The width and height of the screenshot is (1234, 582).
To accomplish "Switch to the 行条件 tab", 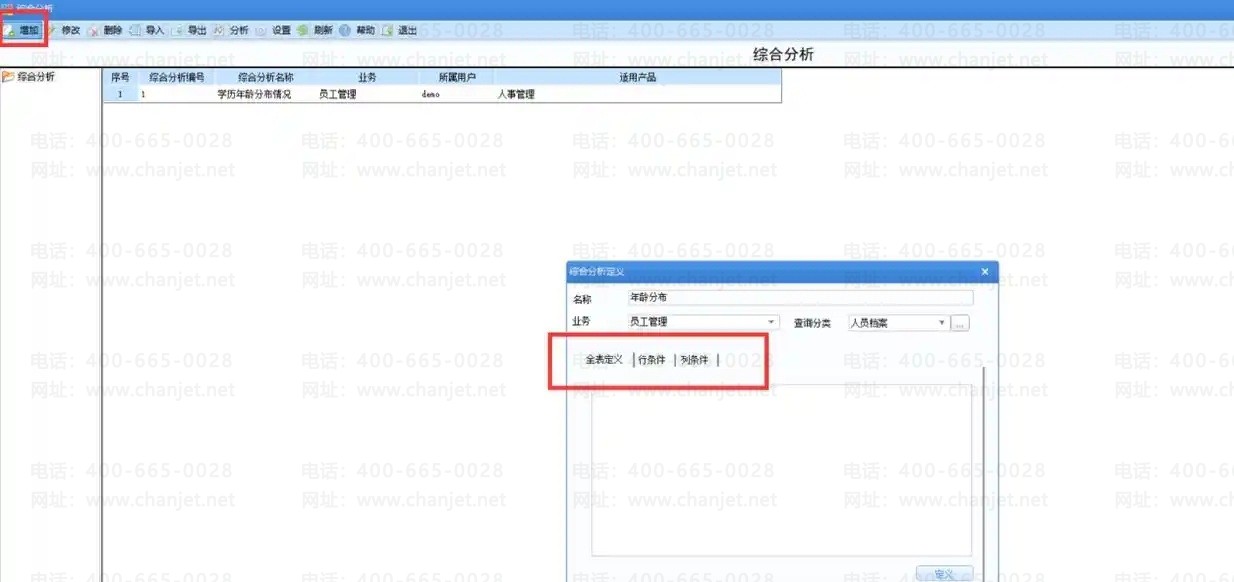I will point(652,360).
